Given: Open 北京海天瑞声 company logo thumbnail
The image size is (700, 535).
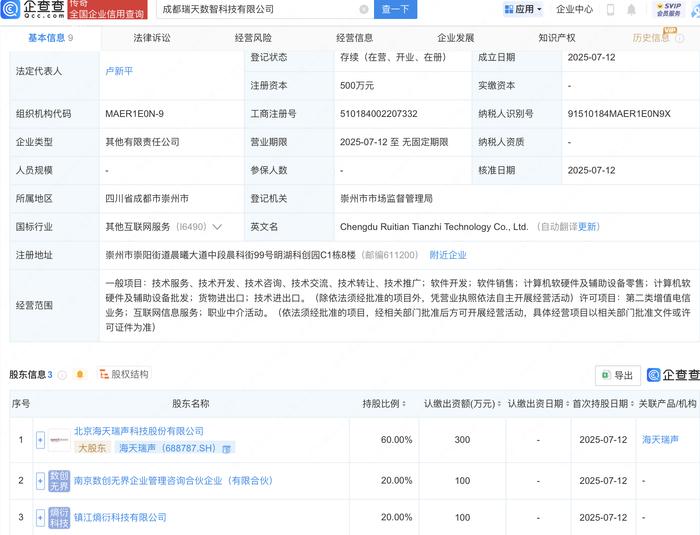Looking at the screenshot, I should tap(59, 440).
